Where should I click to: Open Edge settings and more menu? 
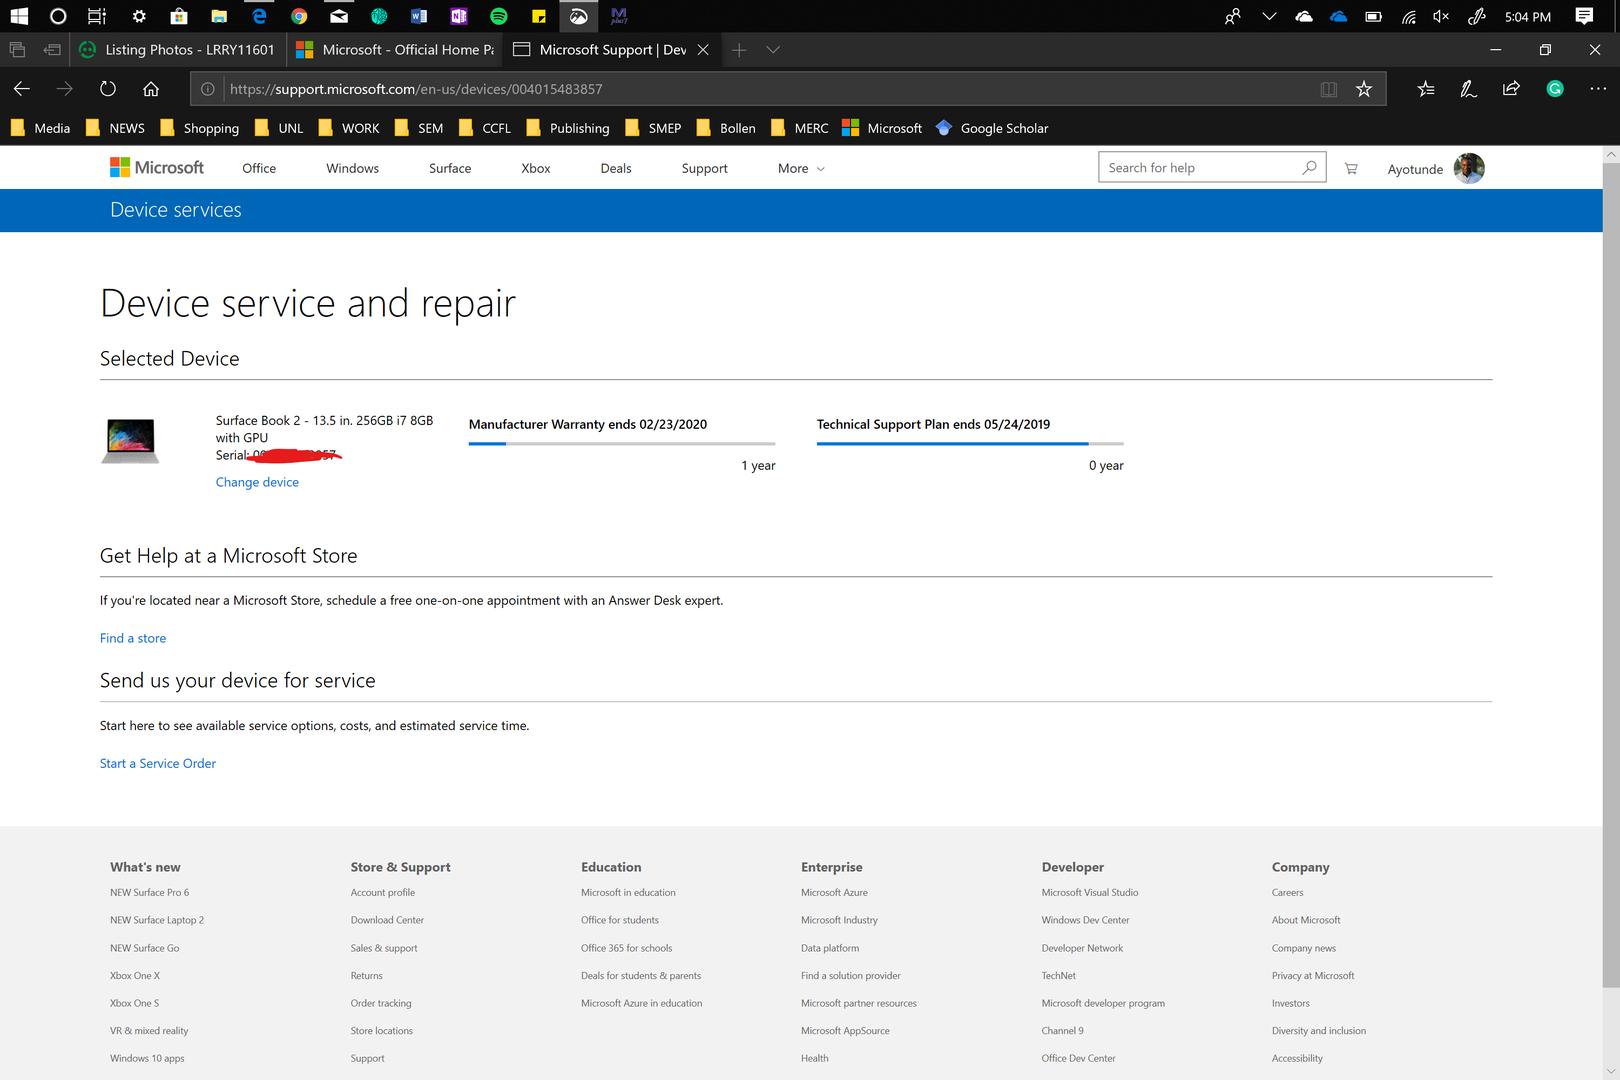pos(1598,89)
